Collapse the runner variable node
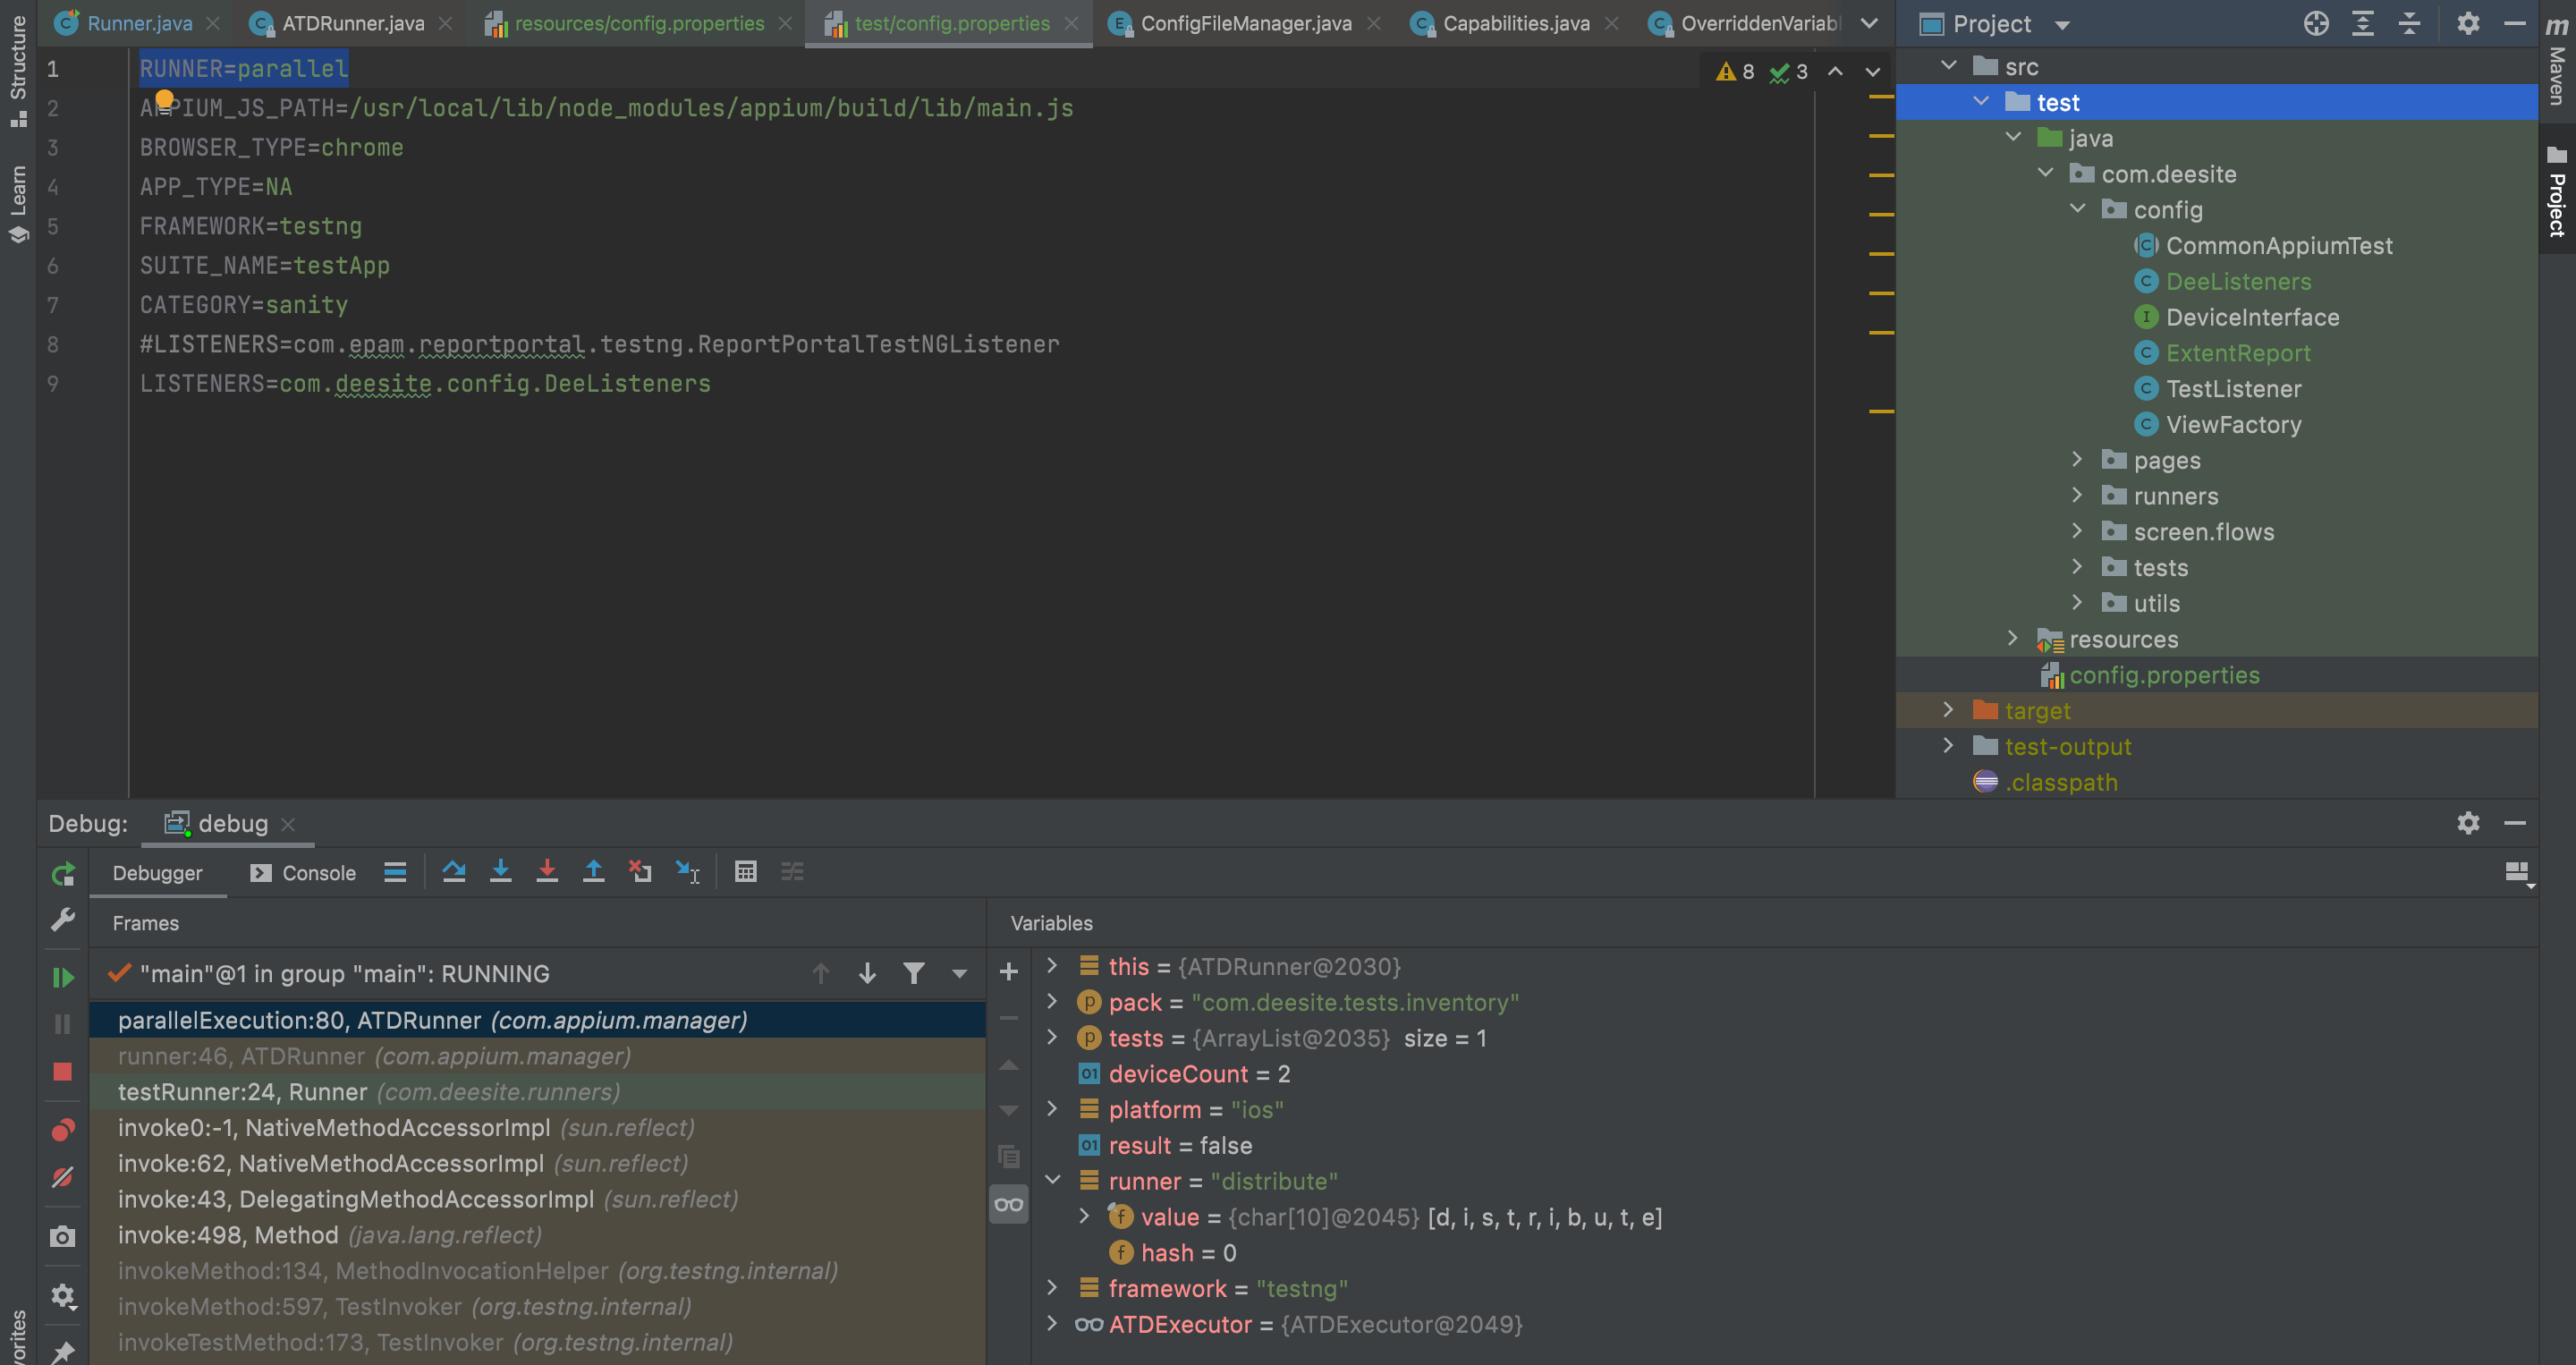2576x1365 pixels. point(1052,1180)
